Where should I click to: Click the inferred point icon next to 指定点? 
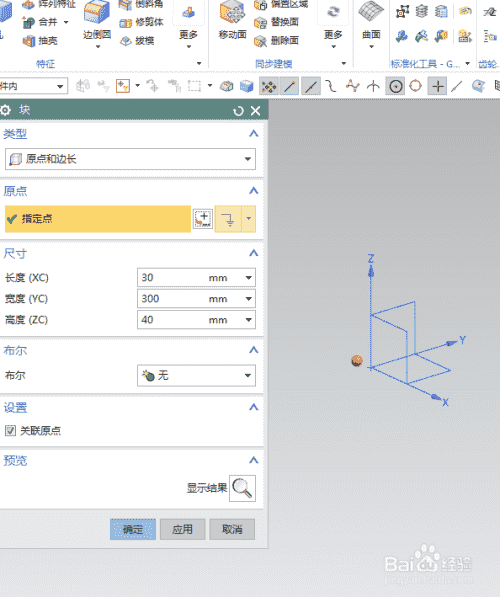click(x=228, y=219)
